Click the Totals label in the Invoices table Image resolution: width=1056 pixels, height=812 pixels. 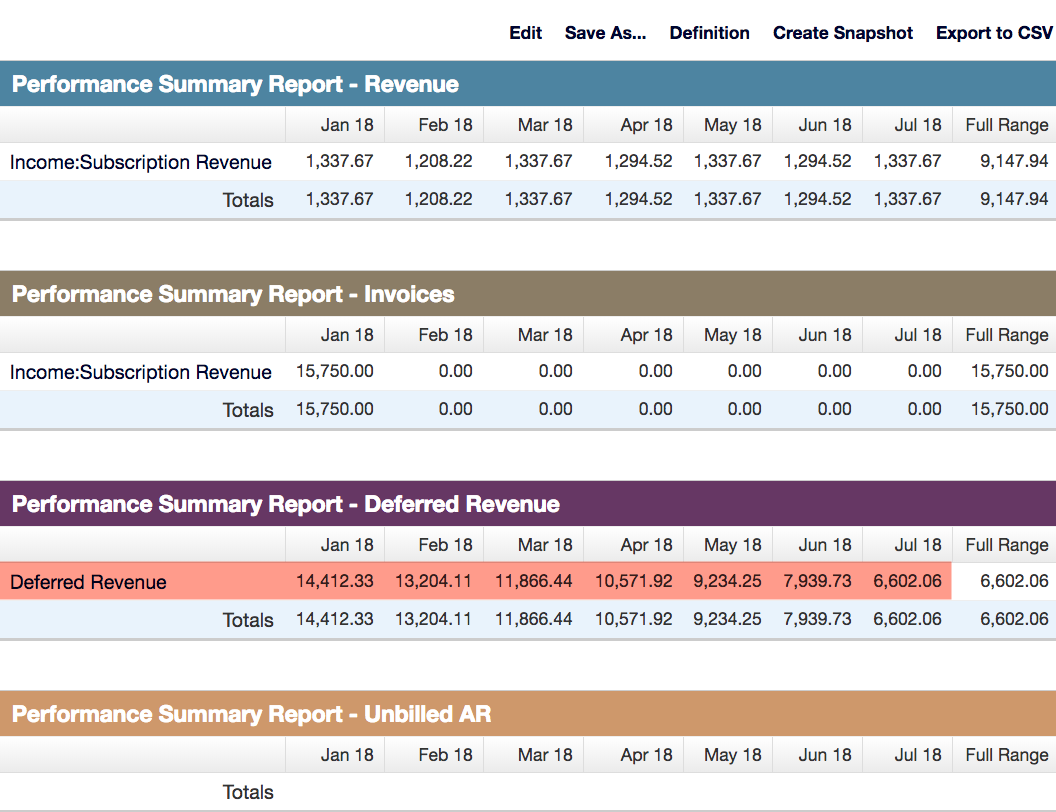tap(248, 410)
